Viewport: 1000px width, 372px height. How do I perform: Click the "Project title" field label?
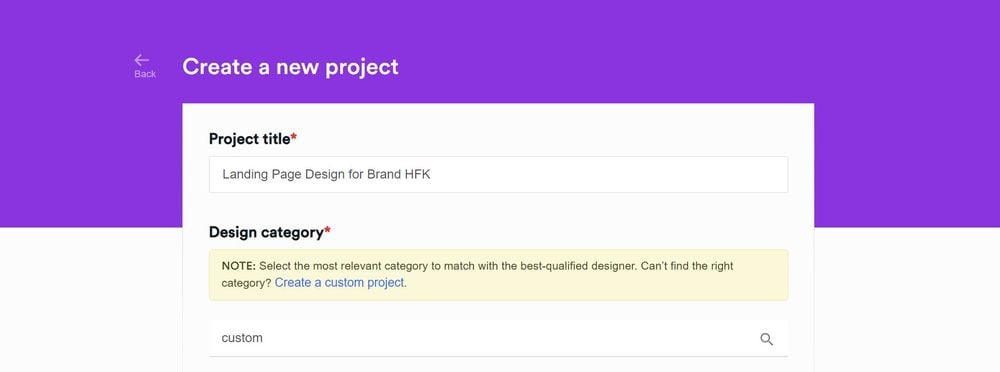tap(249, 138)
